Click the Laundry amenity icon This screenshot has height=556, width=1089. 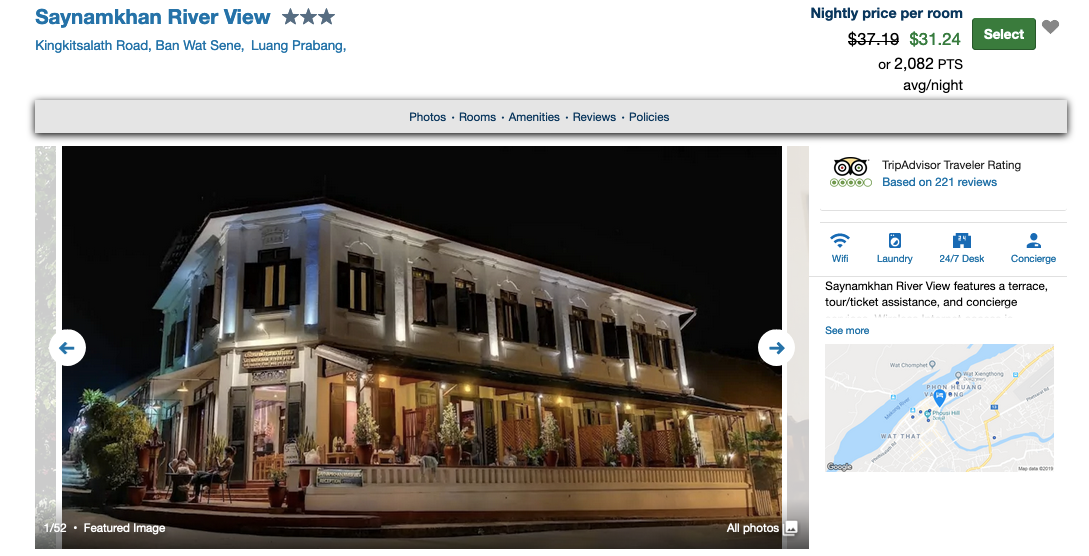coord(895,241)
